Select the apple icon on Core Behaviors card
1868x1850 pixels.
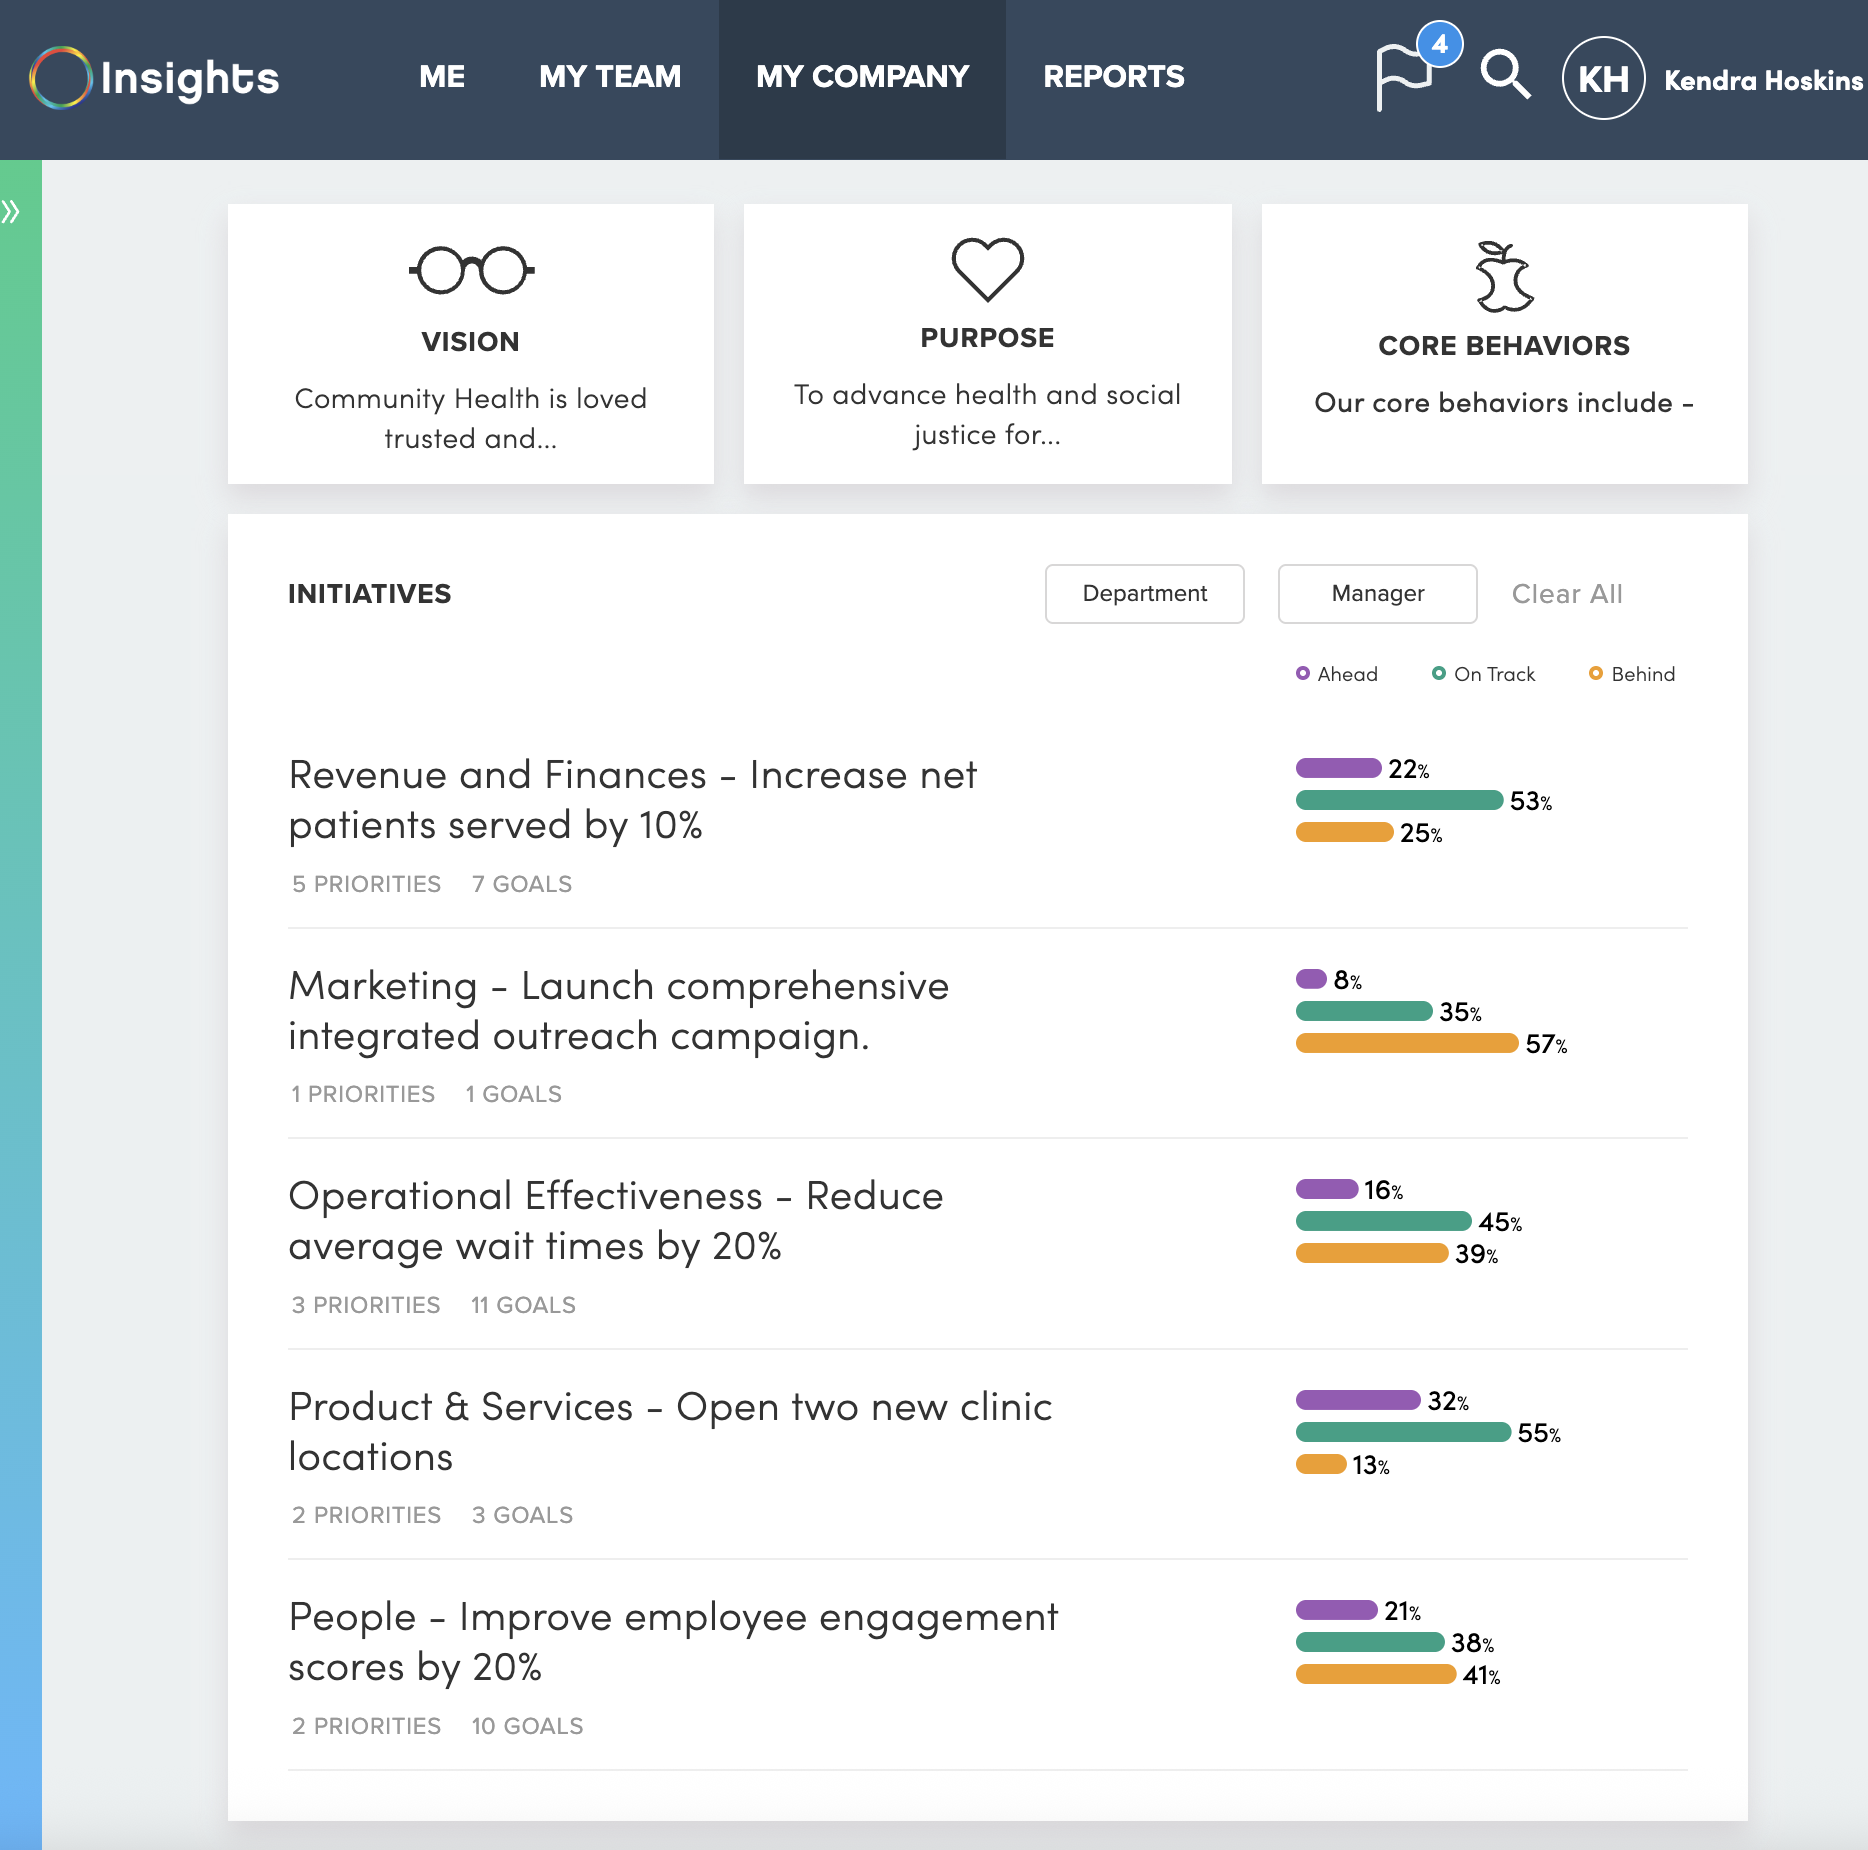[x=1503, y=270]
